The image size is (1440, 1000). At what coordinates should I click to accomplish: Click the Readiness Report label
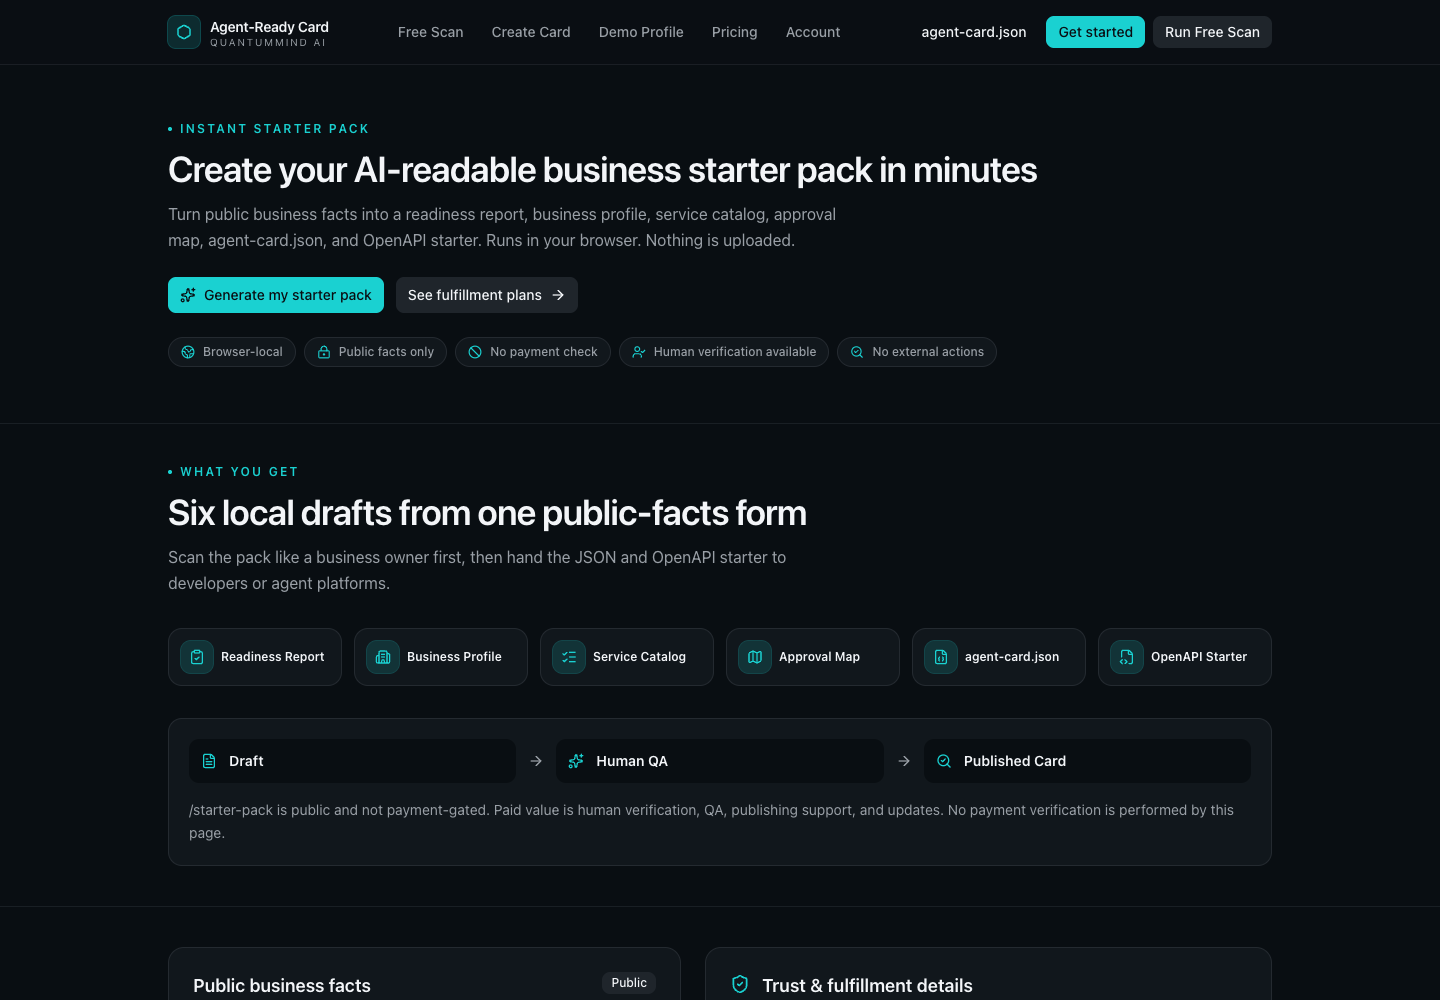coord(273,657)
